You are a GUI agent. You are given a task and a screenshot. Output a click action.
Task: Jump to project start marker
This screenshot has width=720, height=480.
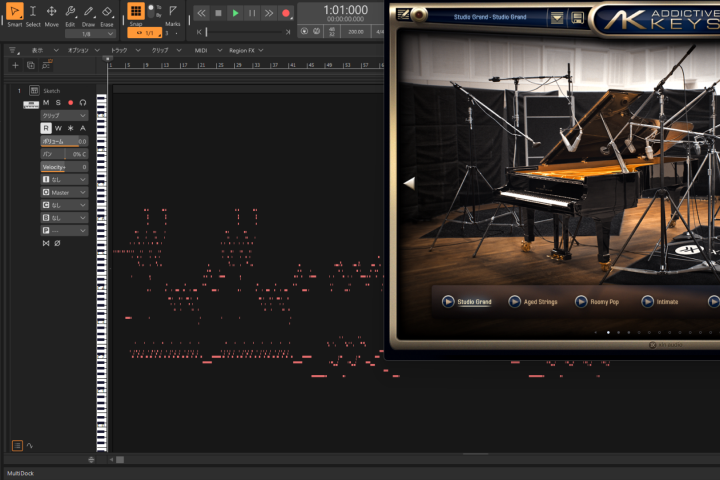click(x=199, y=32)
